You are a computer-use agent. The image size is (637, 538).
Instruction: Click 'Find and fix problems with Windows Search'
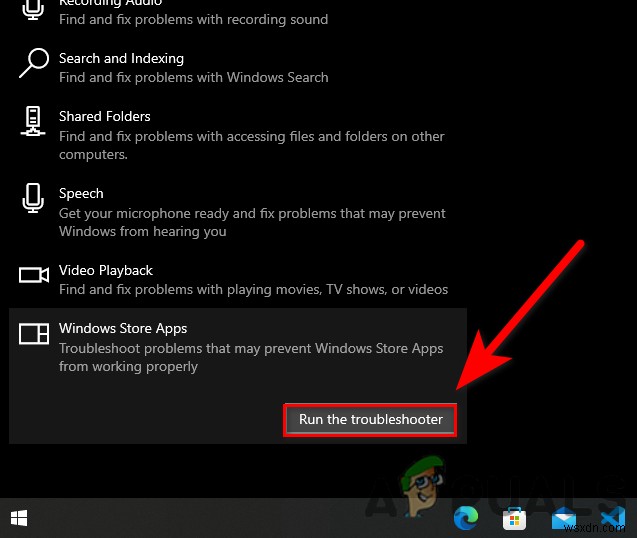point(193,77)
